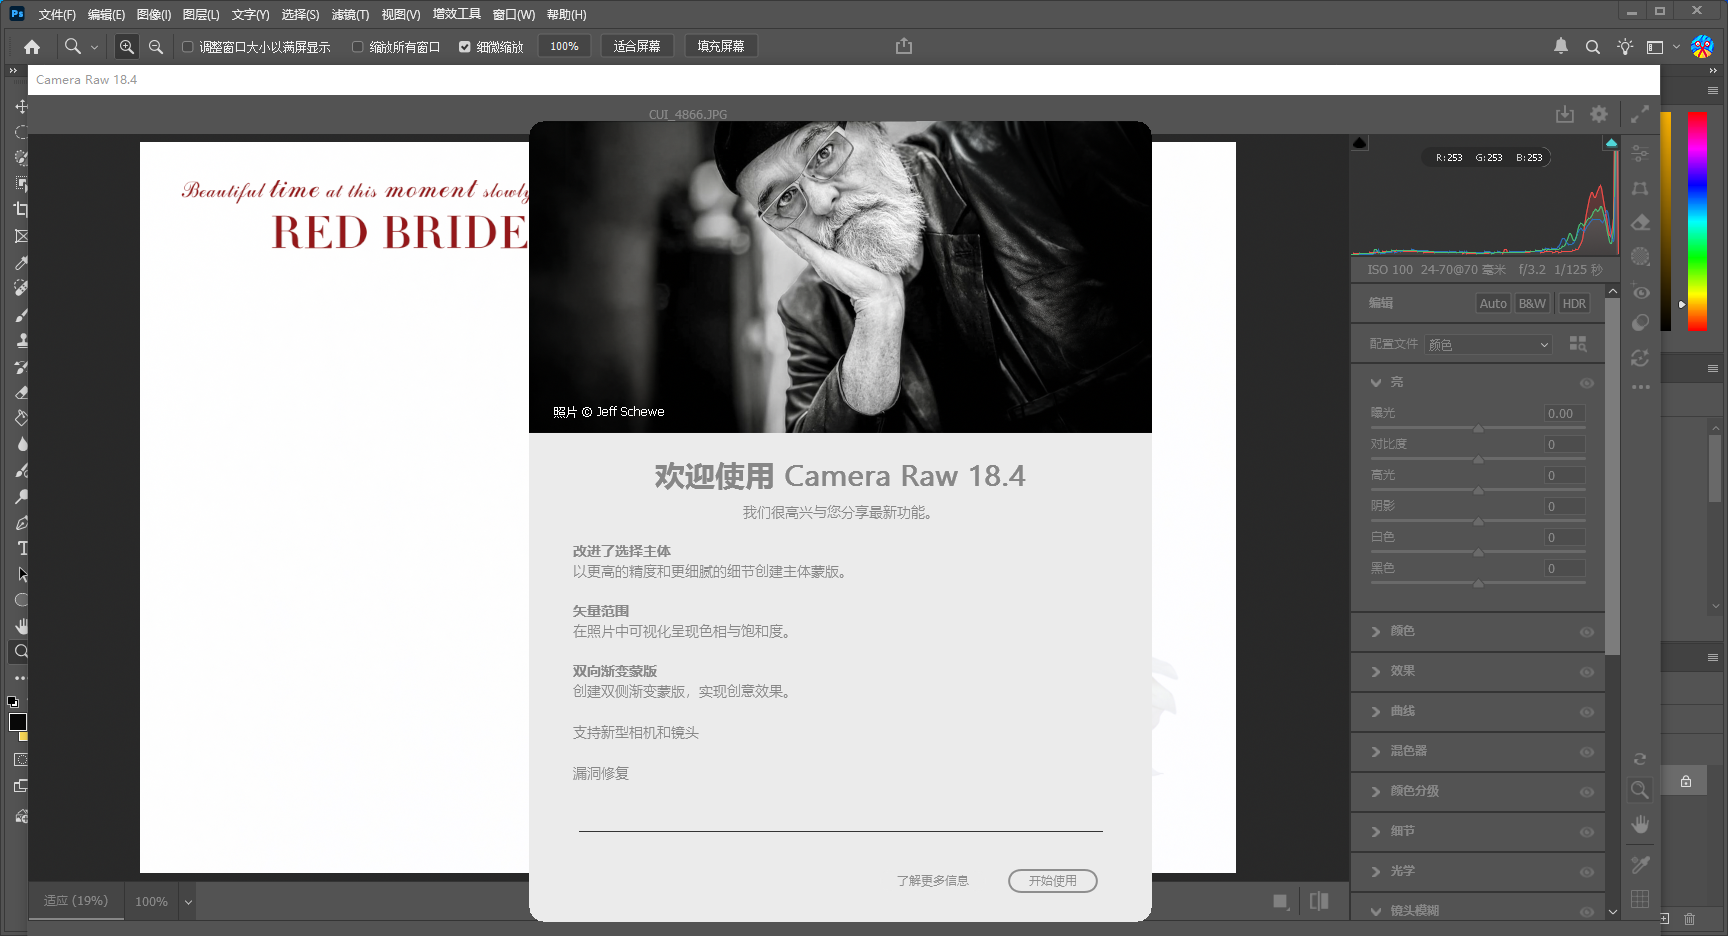The height and width of the screenshot is (936, 1728).
Task: Toggle 缩放所有窗口 checkbox
Action: (x=357, y=47)
